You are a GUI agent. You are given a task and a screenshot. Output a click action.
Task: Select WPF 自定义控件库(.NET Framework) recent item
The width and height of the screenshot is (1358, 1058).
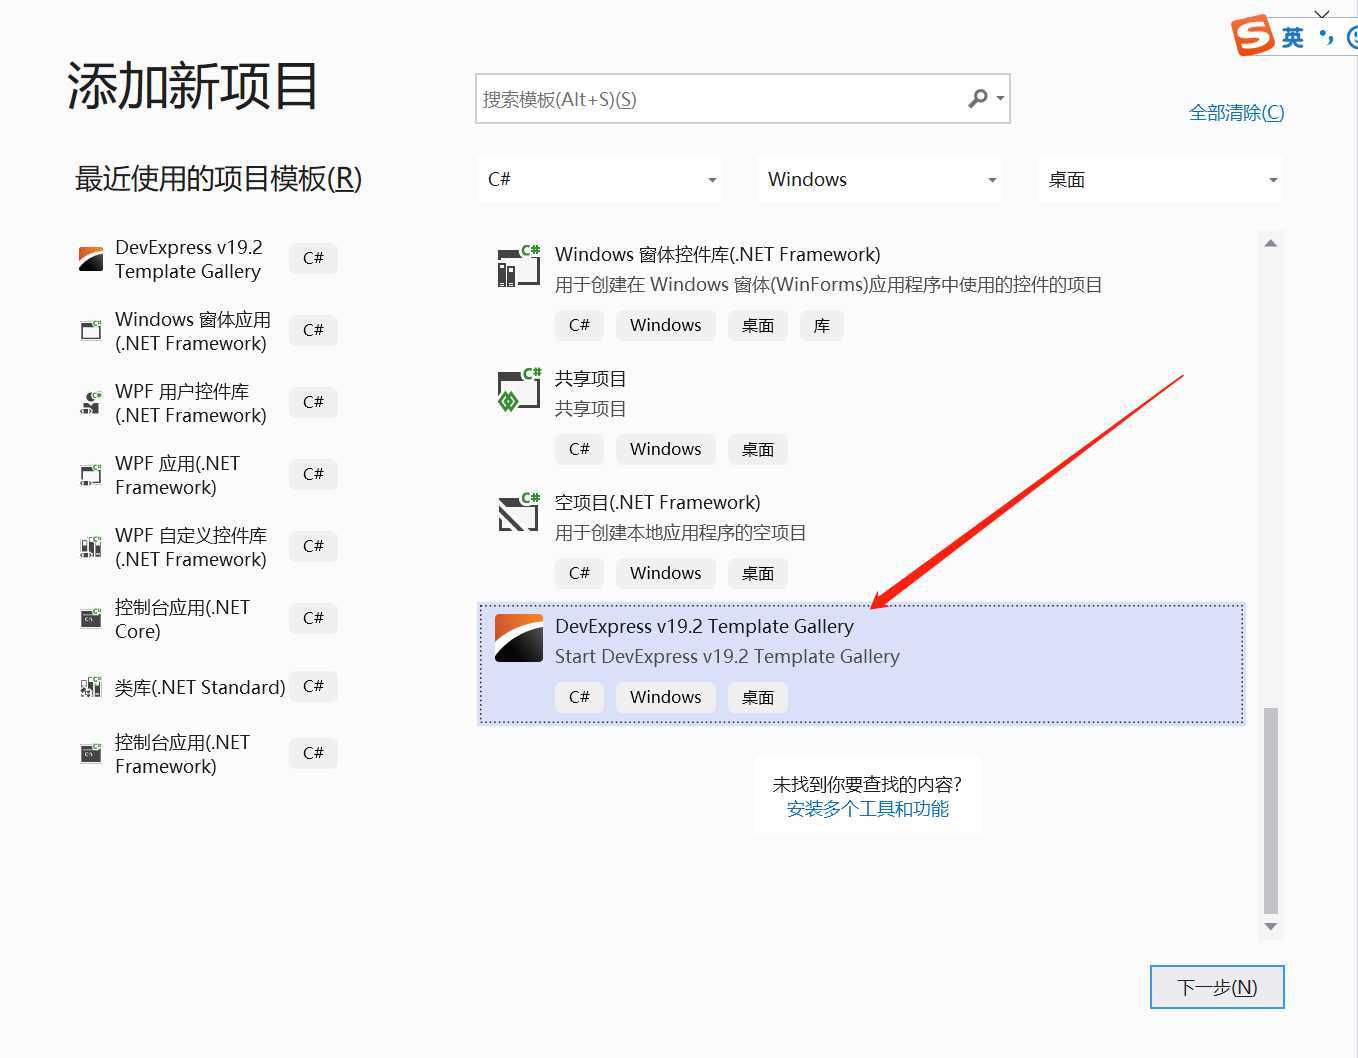[x=208, y=547]
